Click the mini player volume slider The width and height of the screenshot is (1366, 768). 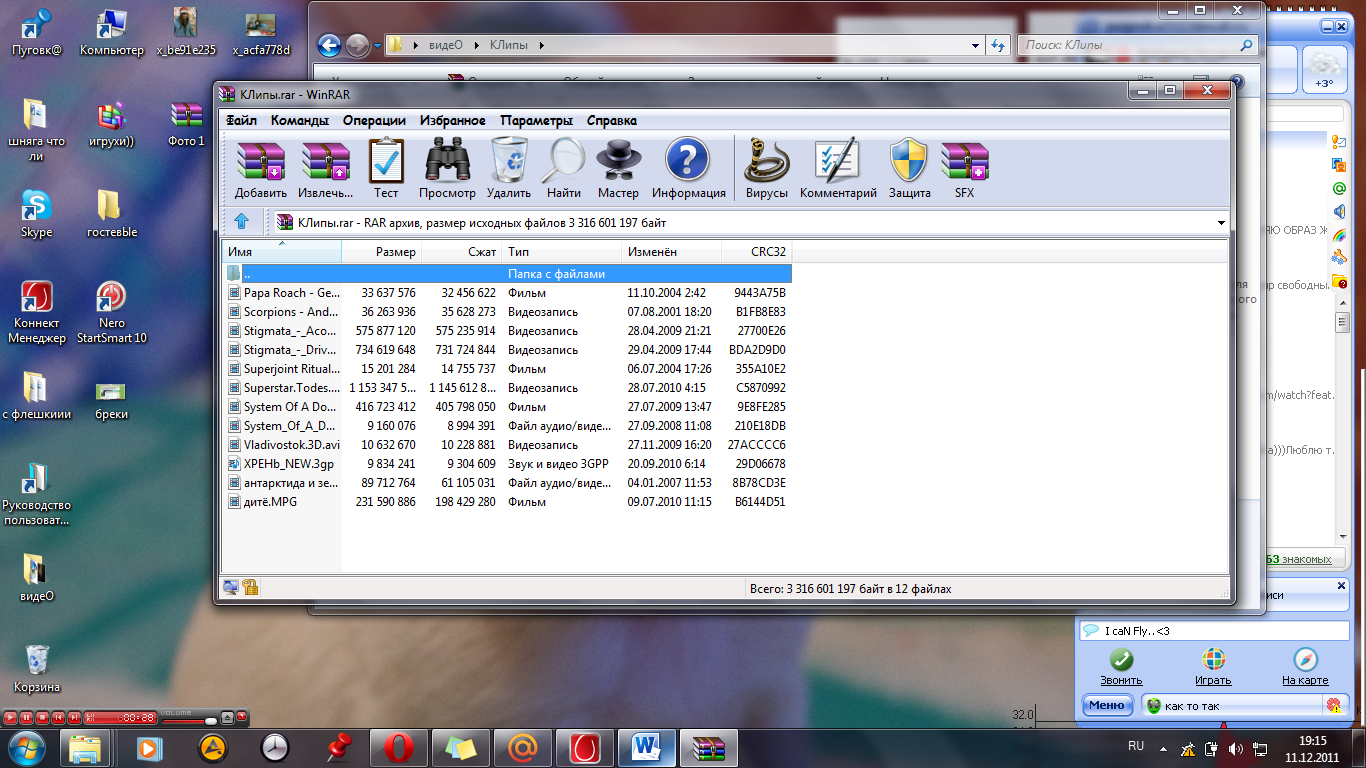[x=190, y=719]
